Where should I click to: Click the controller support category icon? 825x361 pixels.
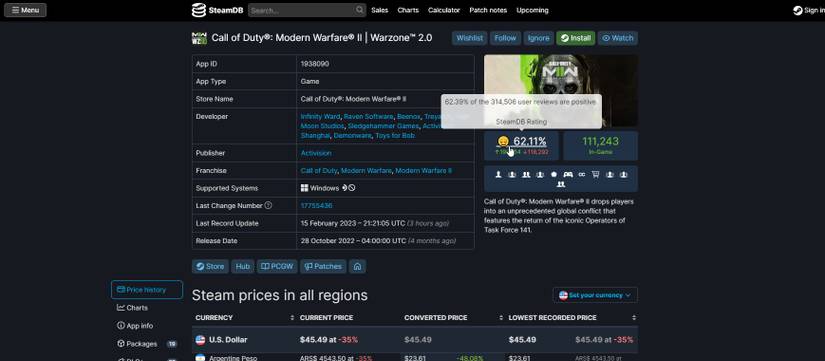pos(568,174)
